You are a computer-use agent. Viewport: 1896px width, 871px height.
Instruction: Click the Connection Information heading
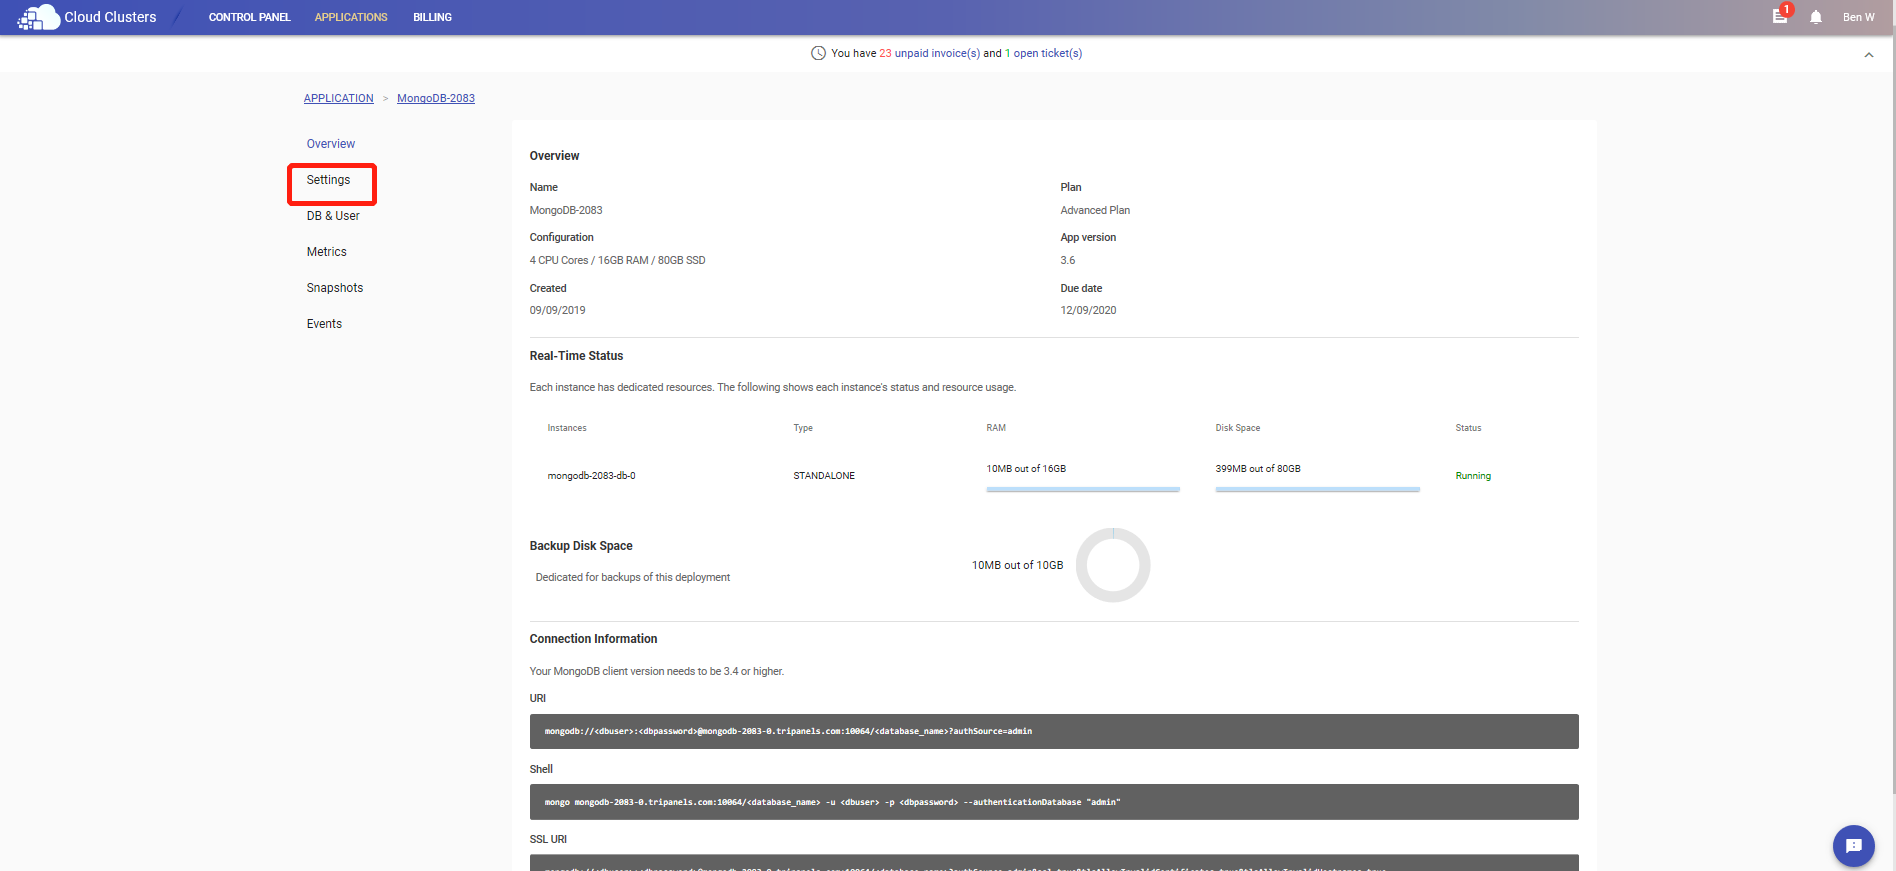coord(593,639)
